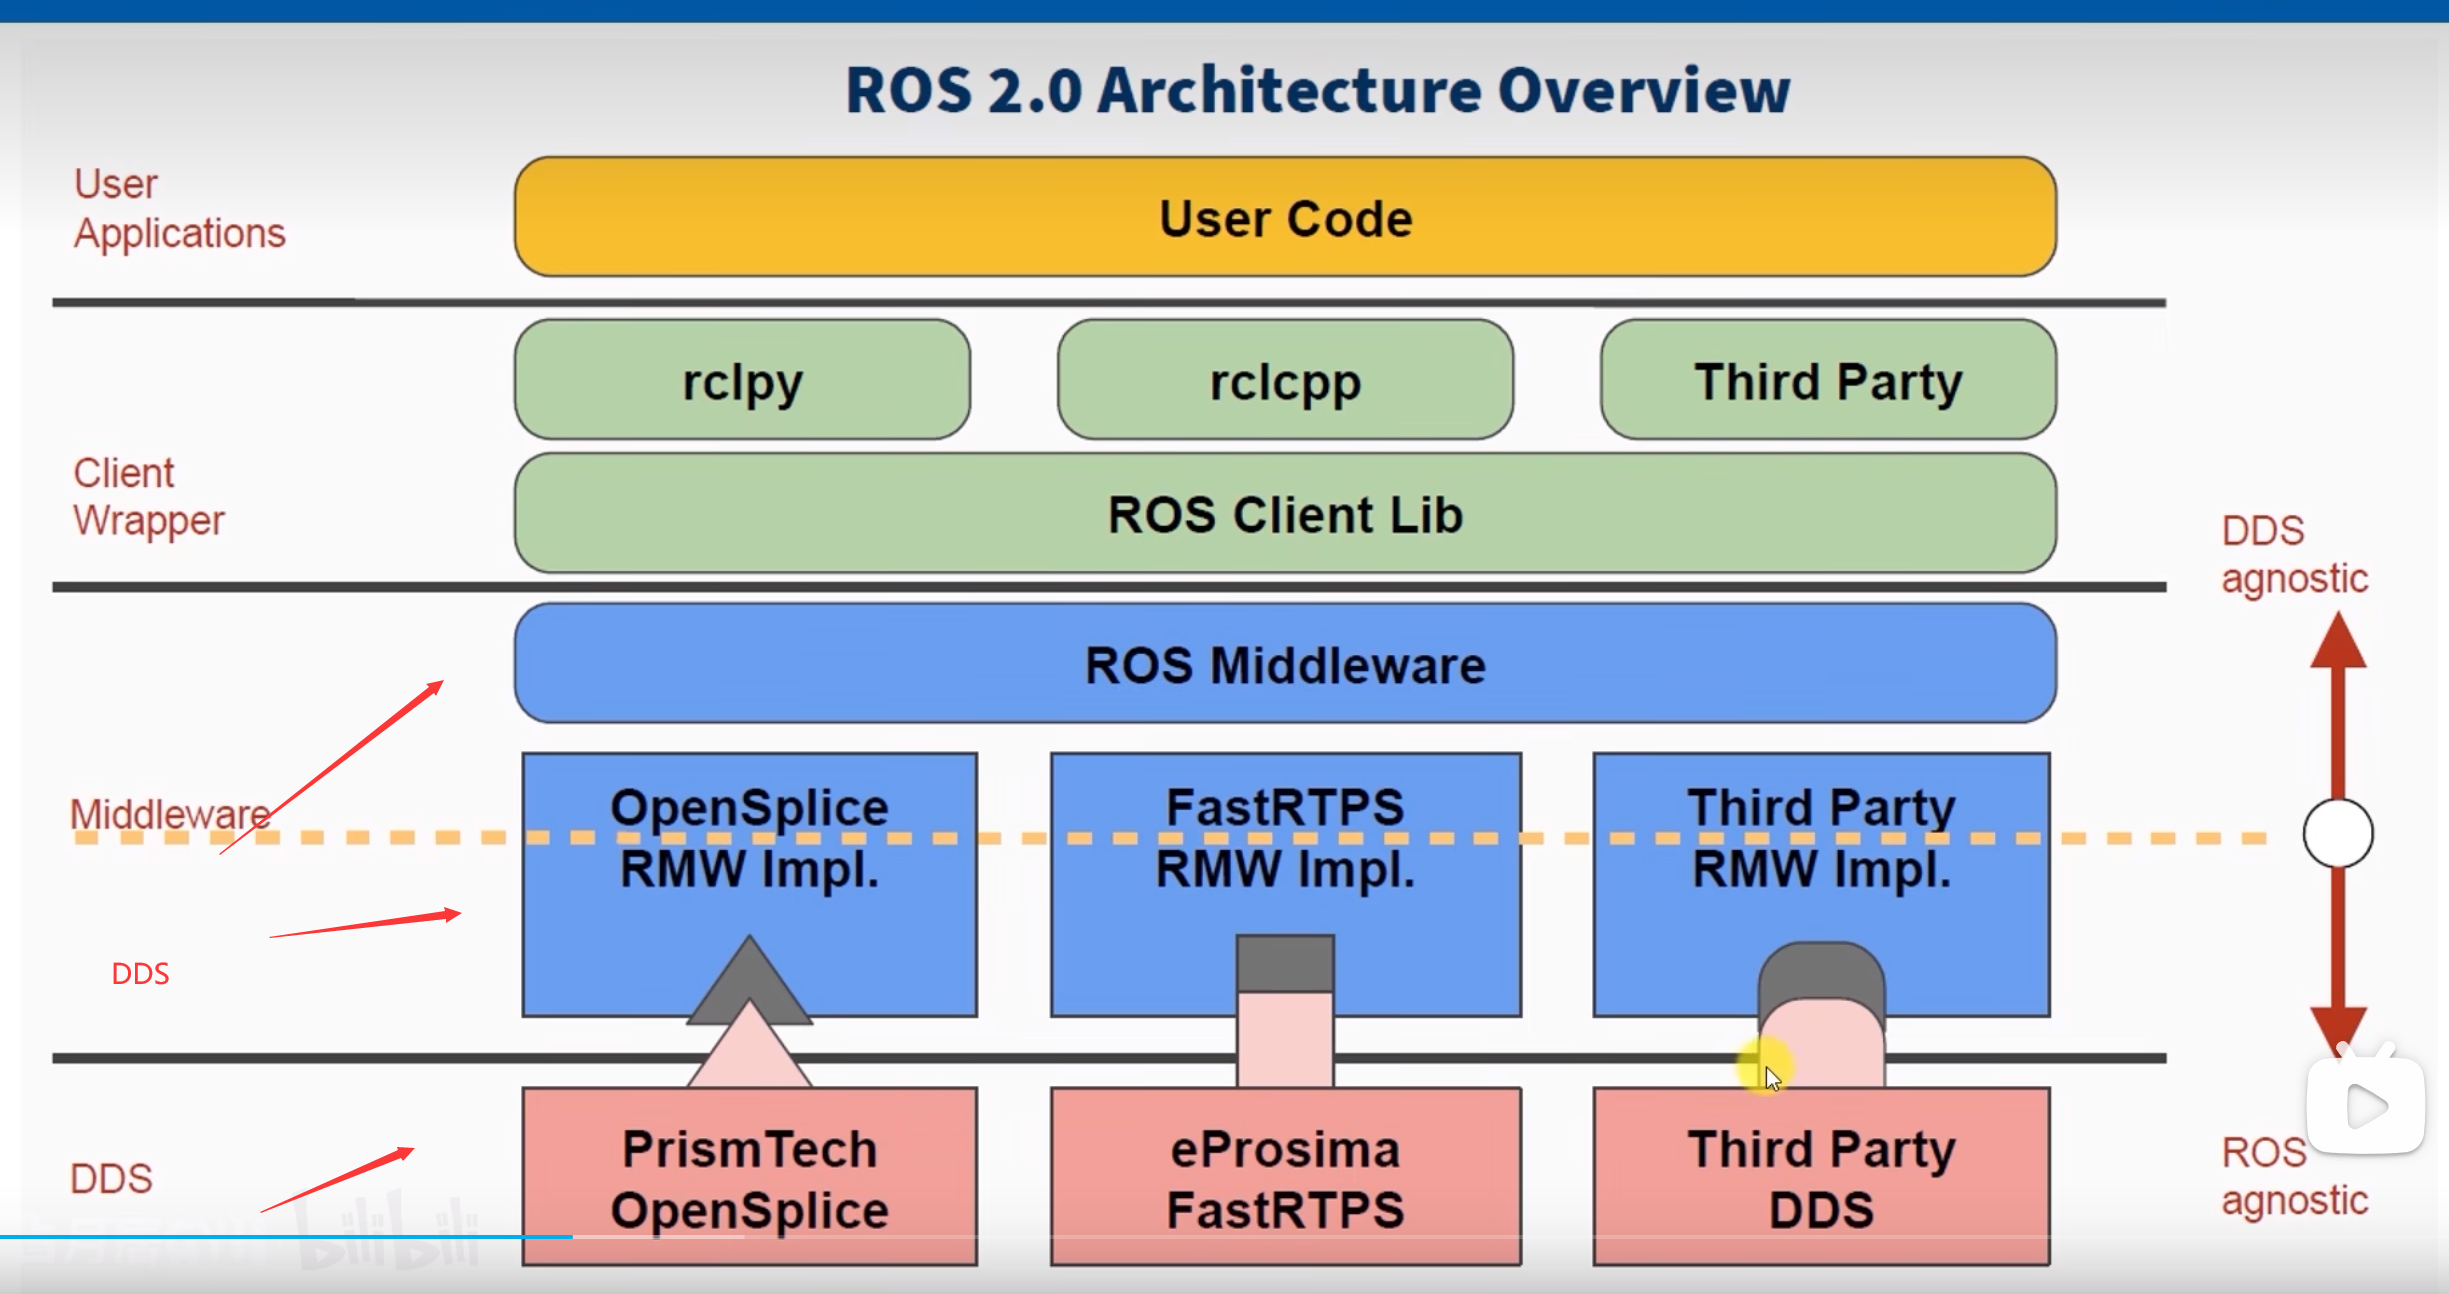Click the gray square connector under FastRTPS RMW
The width and height of the screenshot is (2449, 1294).
[x=1285, y=963]
